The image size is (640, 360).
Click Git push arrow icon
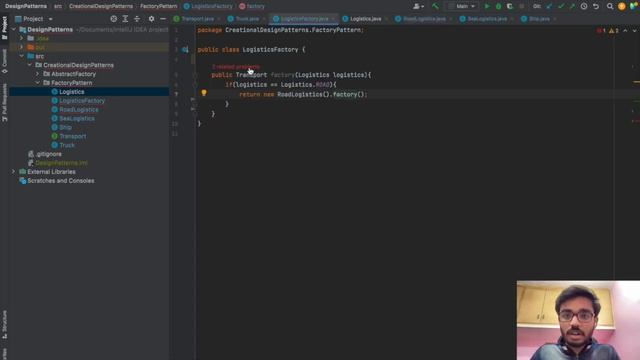pos(572,6)
